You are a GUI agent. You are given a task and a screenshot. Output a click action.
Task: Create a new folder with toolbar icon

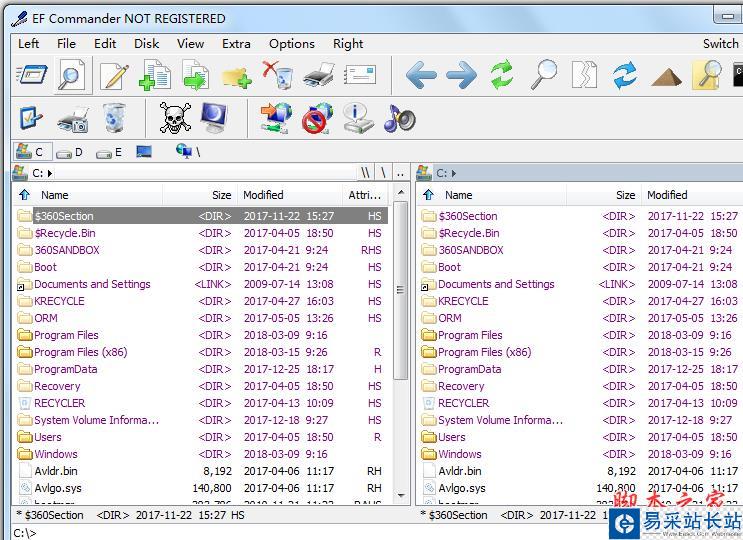click(x=236, y=77)
